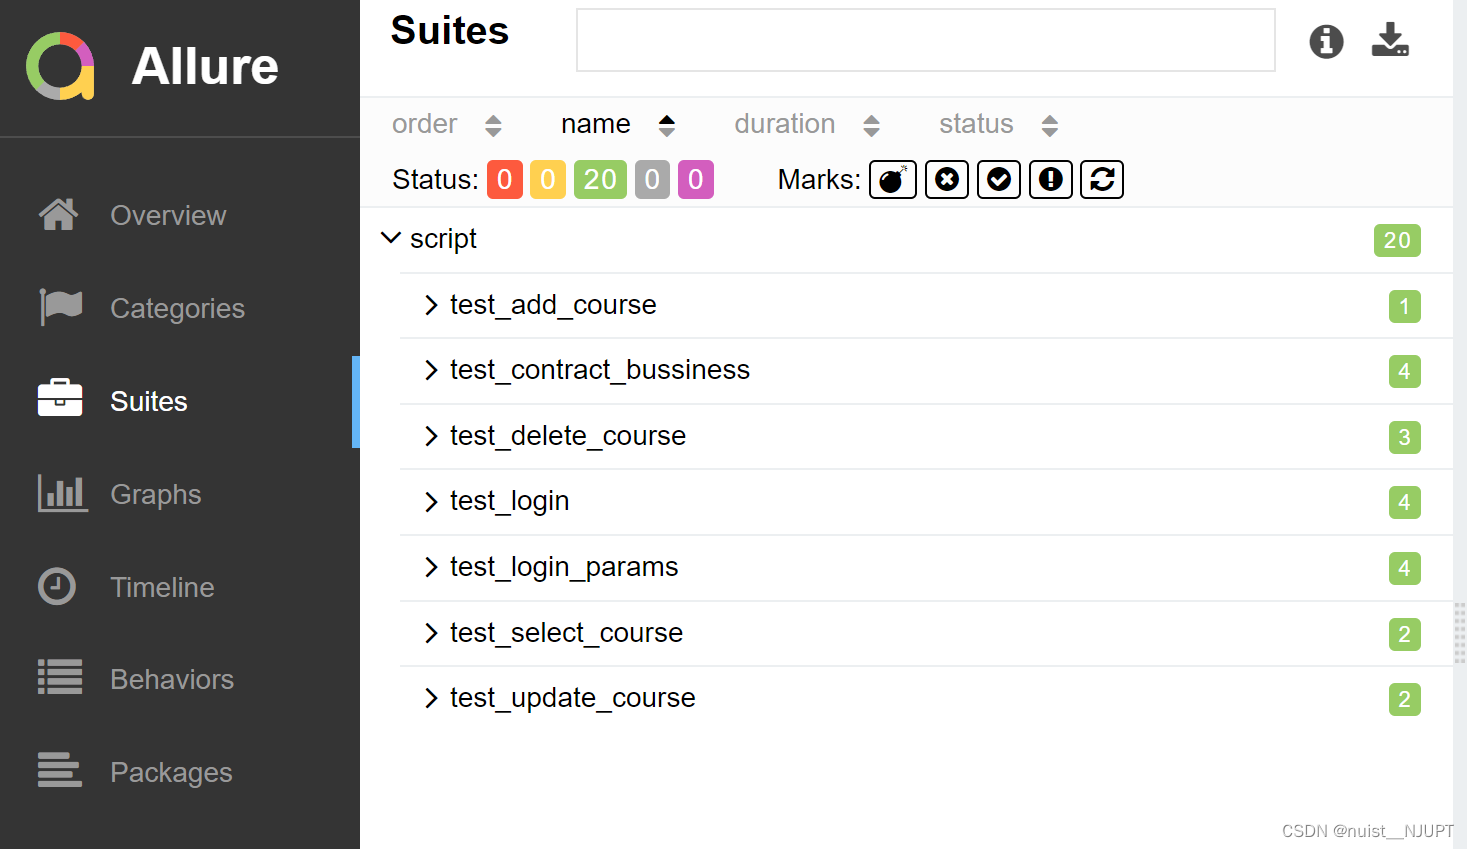Go to the Behaviors tab
Image resolution: width=1469 pixels, height=849 pixels.
[x=171, y=679]
